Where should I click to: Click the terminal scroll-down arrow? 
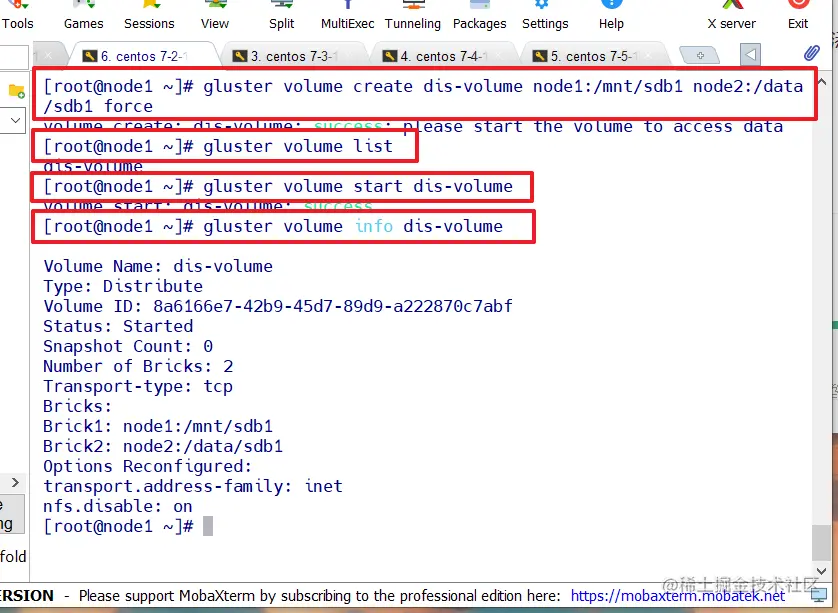[x=822, y=571]
